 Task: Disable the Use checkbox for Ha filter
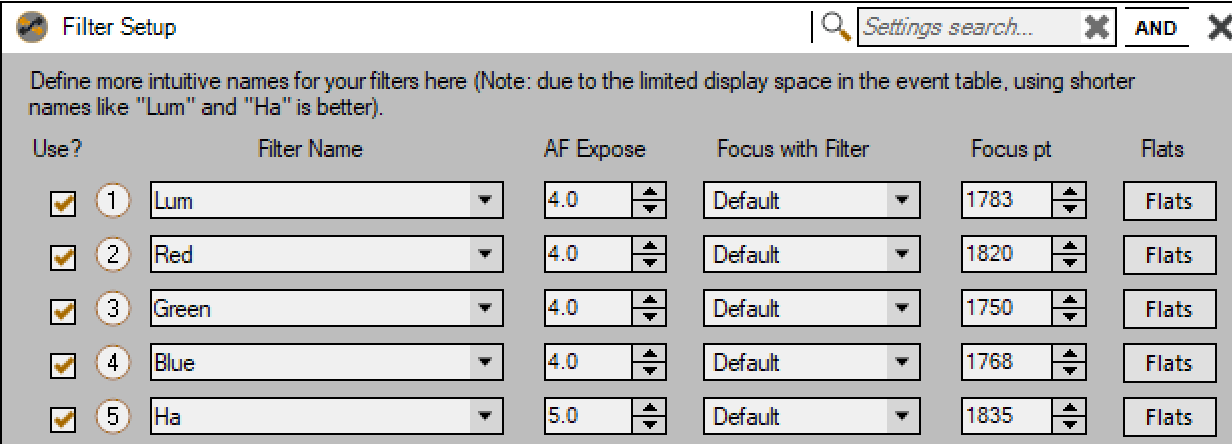[x=64, y=418]
